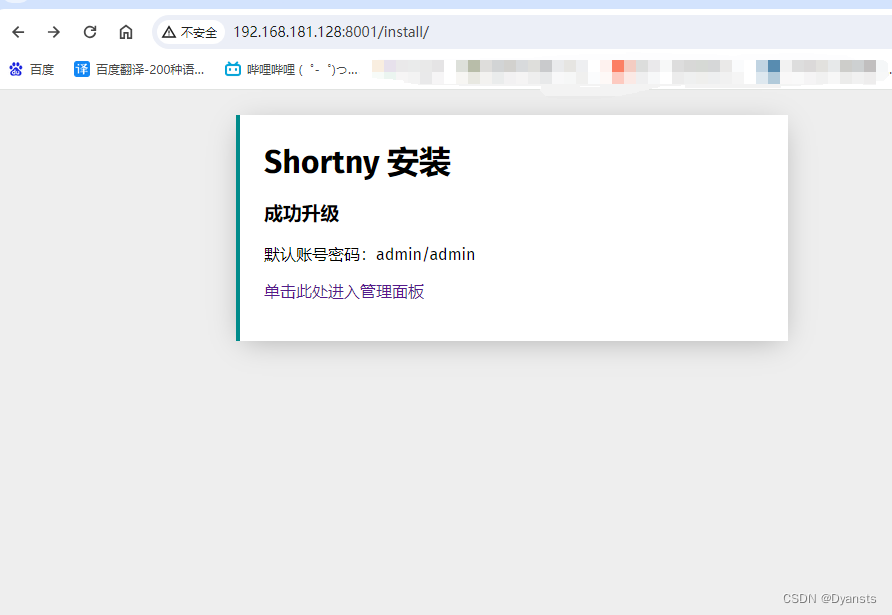Focus the address bar URL
The height and width of the screenshot is (615, 892).
tap(331, 32)
